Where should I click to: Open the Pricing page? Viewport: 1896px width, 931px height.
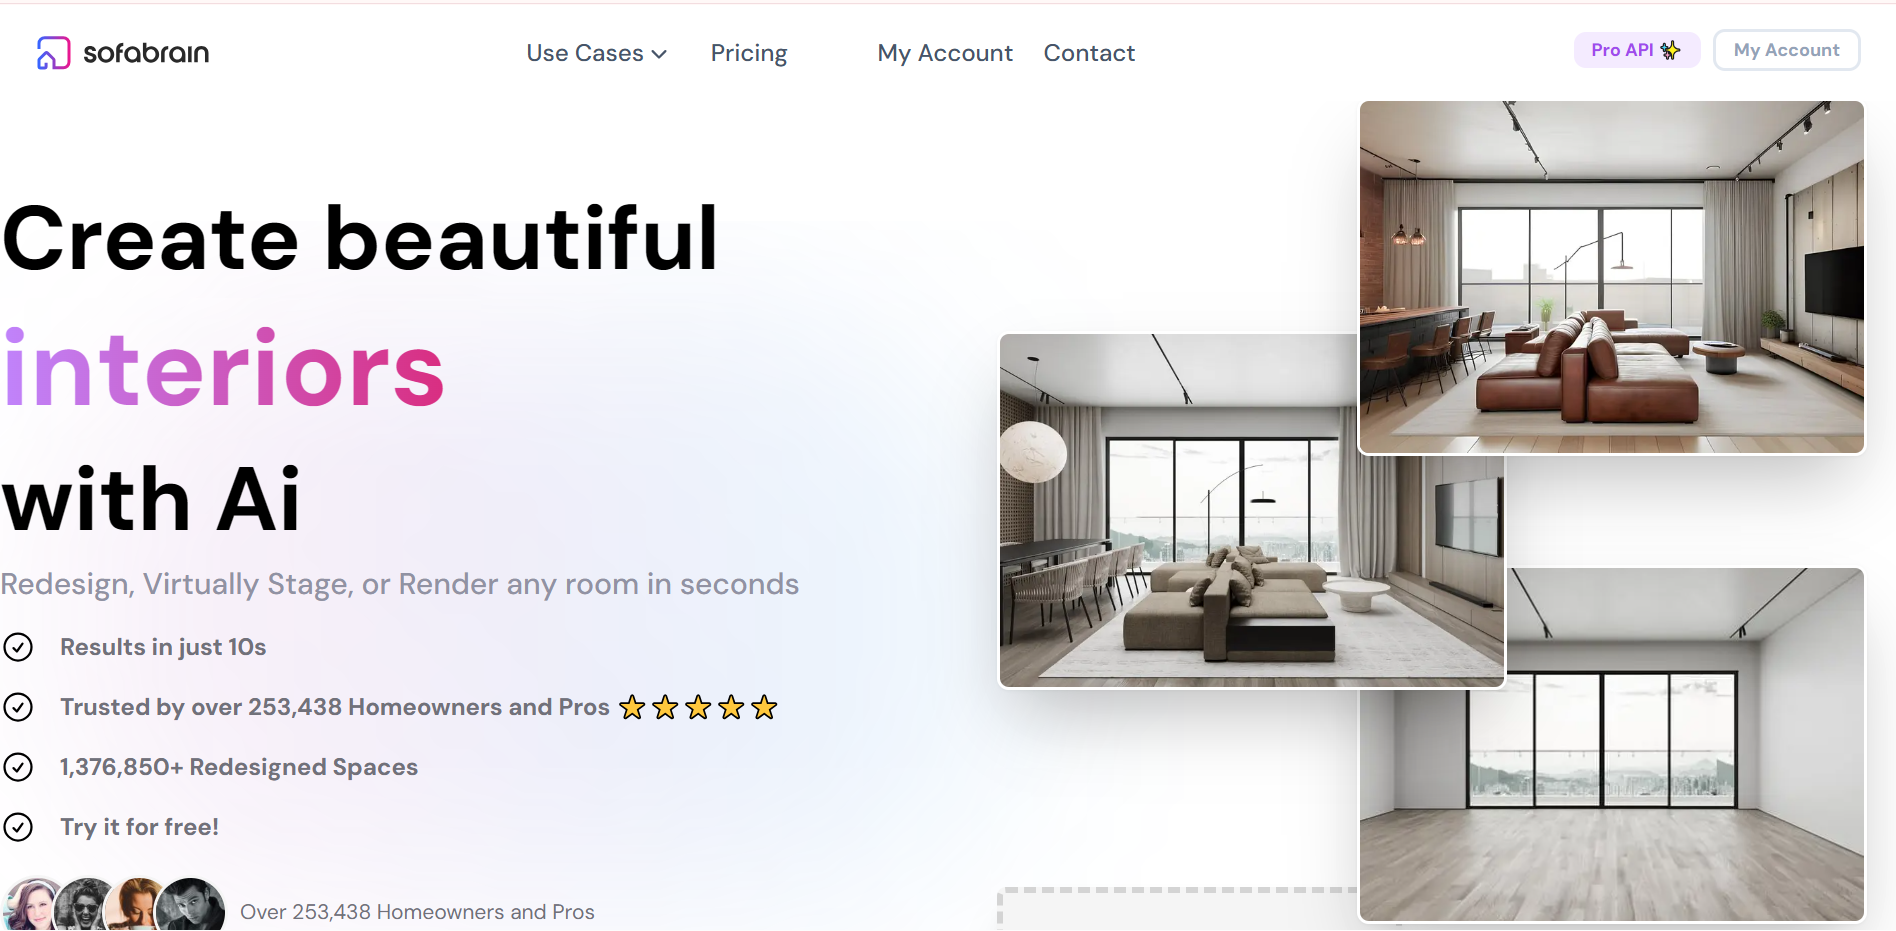coord(749,53)
